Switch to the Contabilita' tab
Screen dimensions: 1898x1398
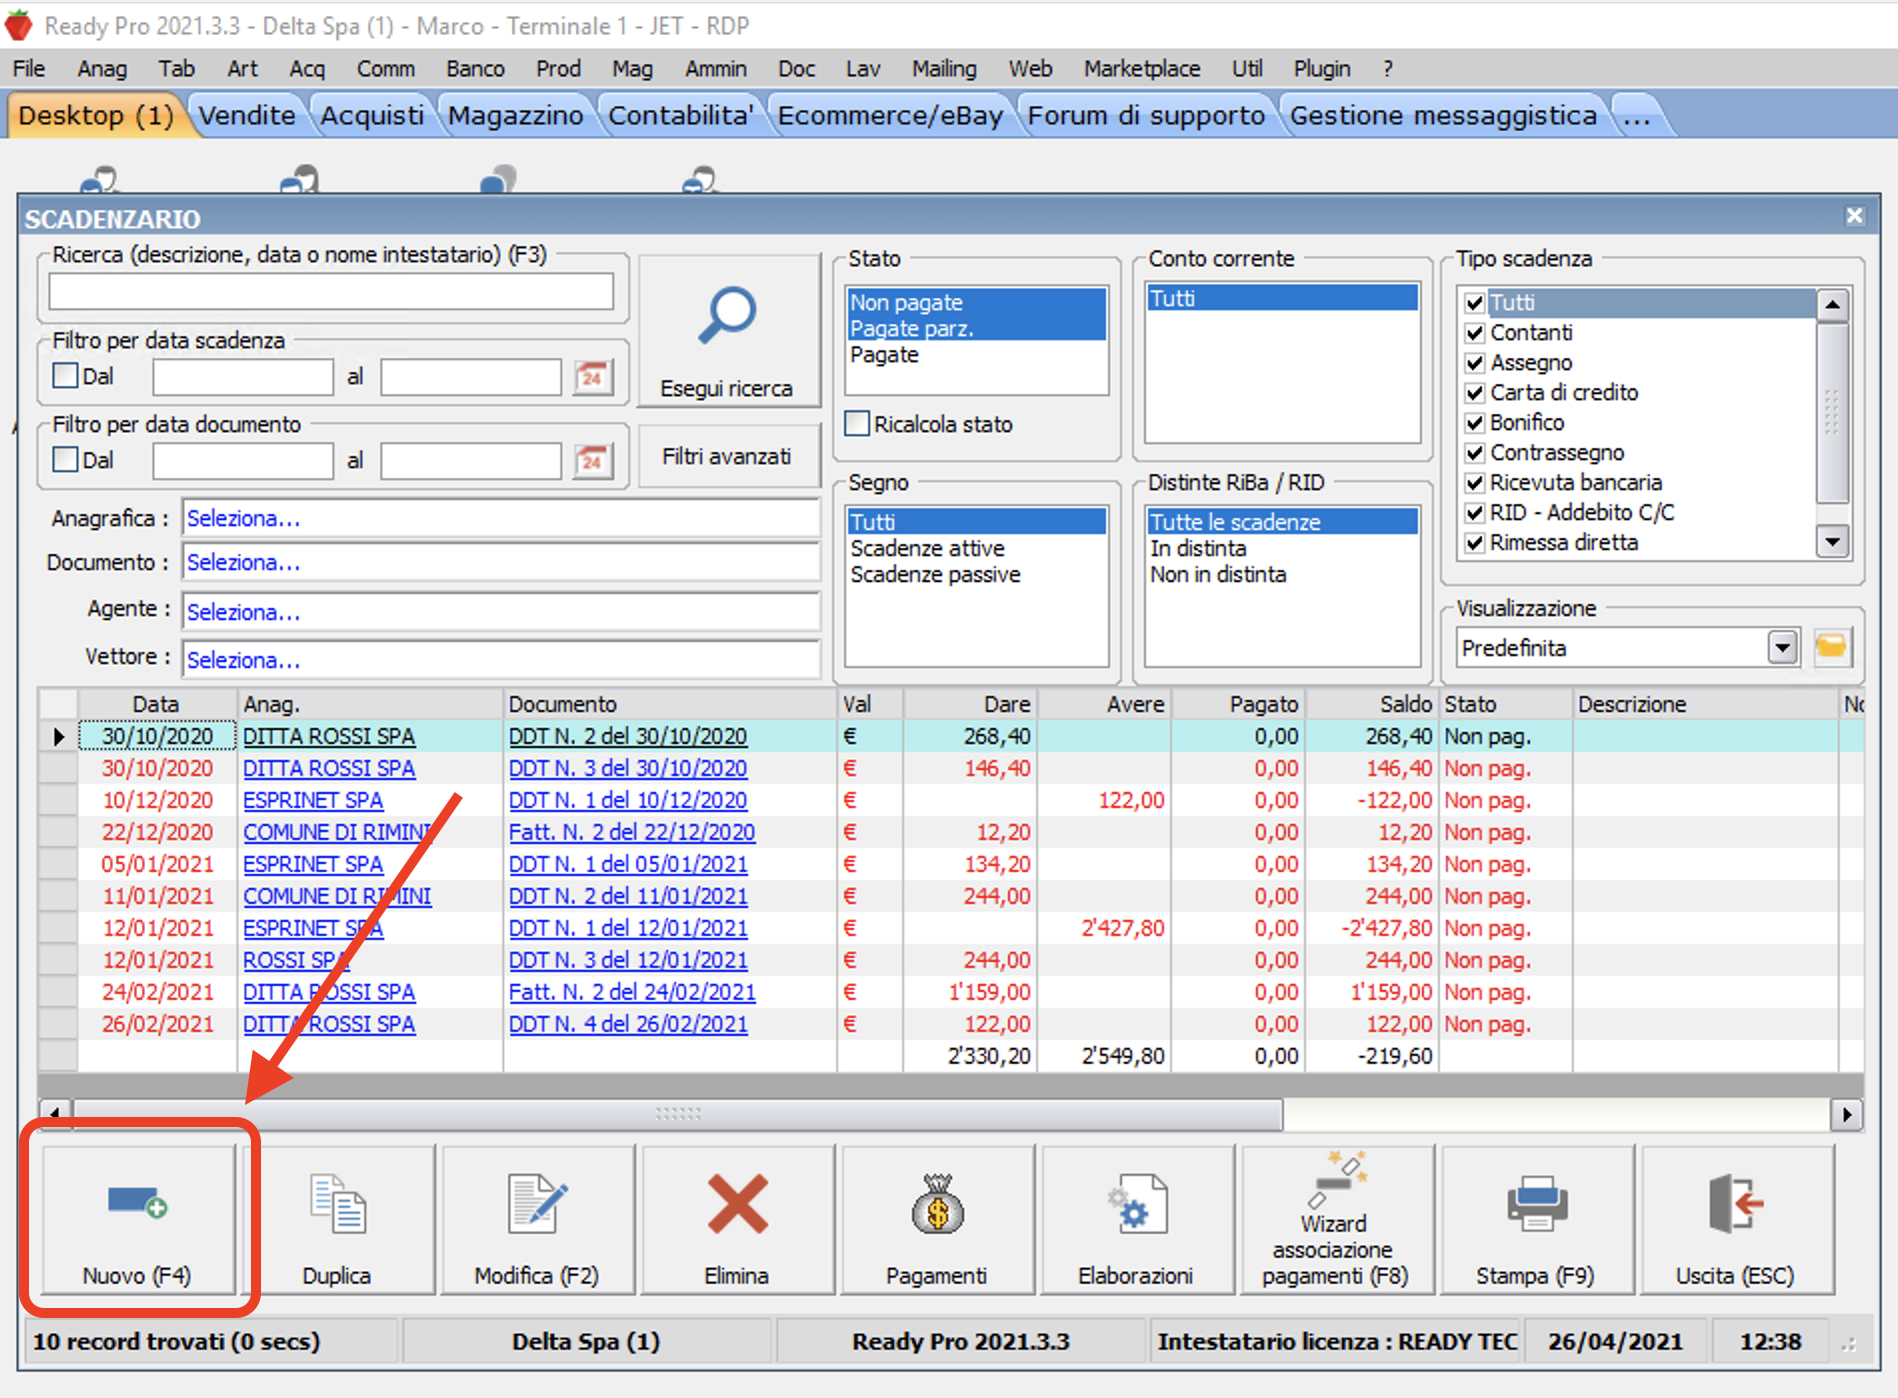(680, 116)
